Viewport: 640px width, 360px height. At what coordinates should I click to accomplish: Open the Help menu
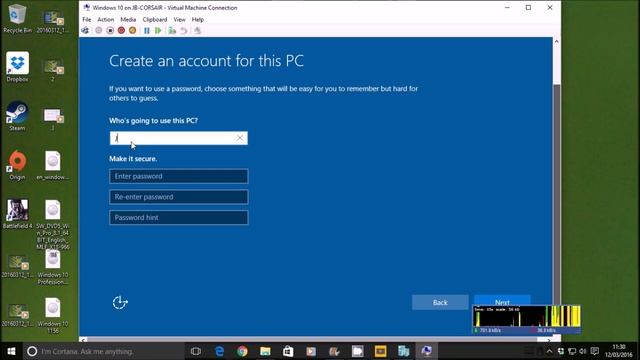[198, 19]
